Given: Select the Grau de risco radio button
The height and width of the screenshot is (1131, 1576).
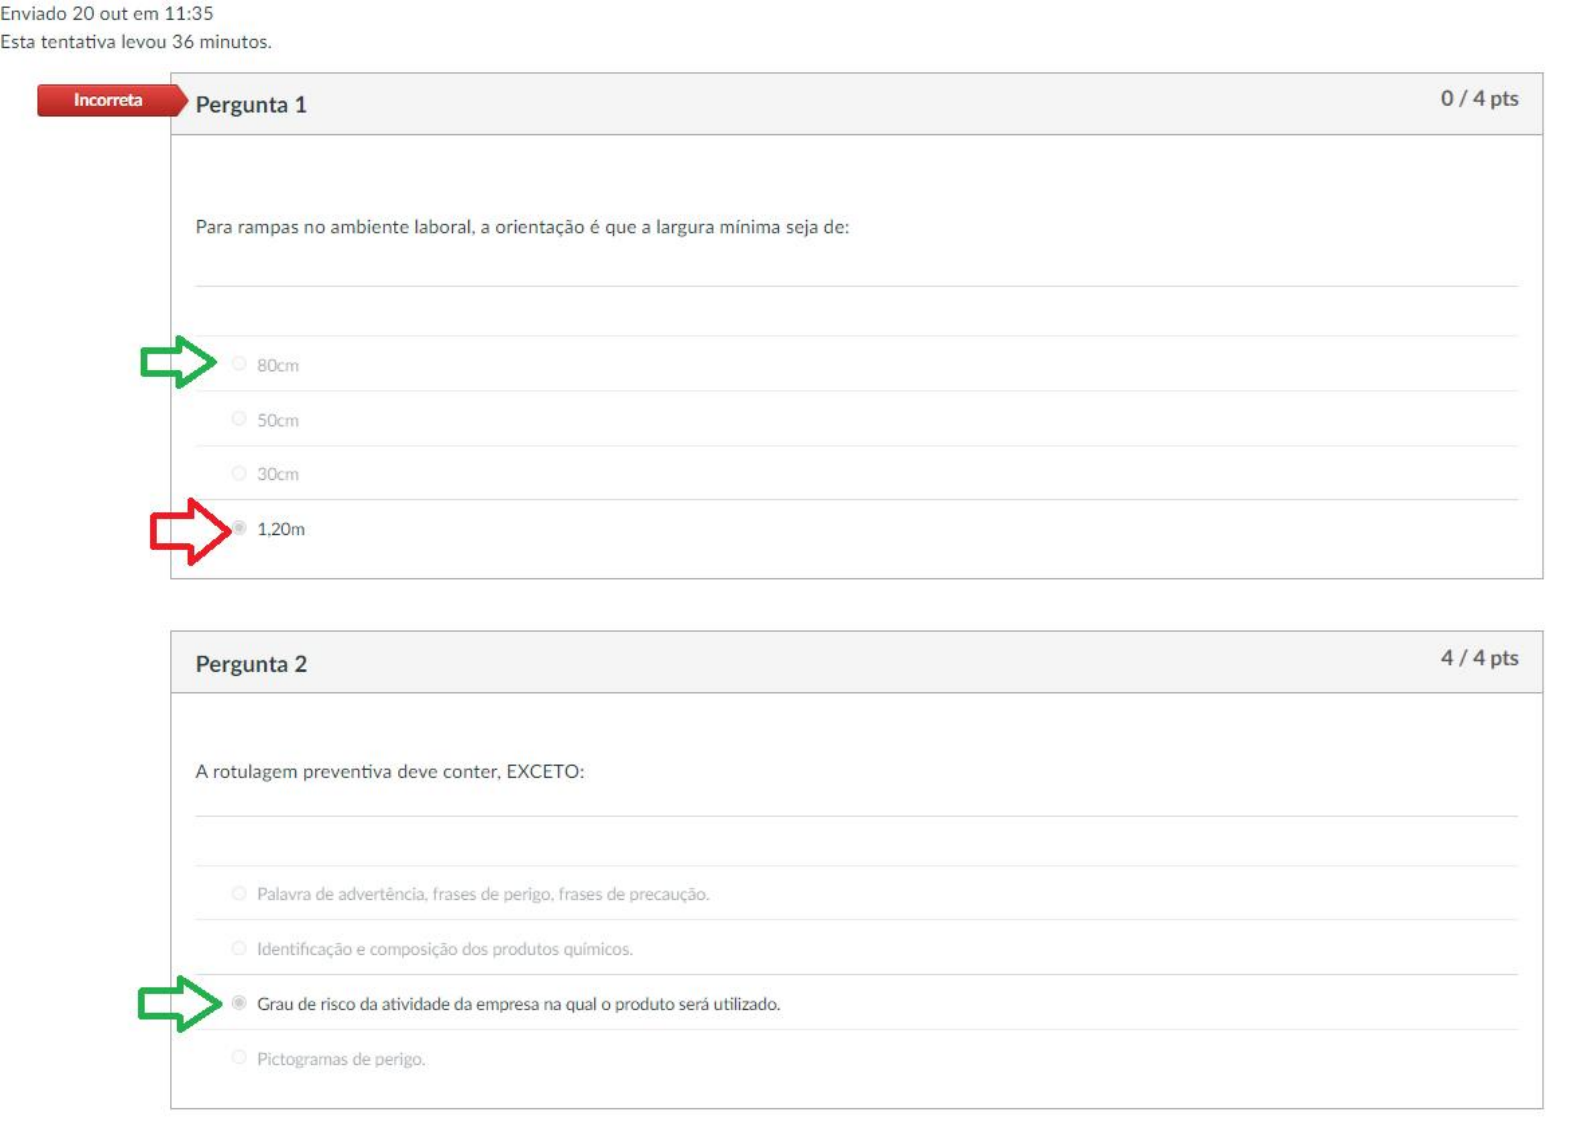Looking at the screenshot, I should click(239, 1003).
